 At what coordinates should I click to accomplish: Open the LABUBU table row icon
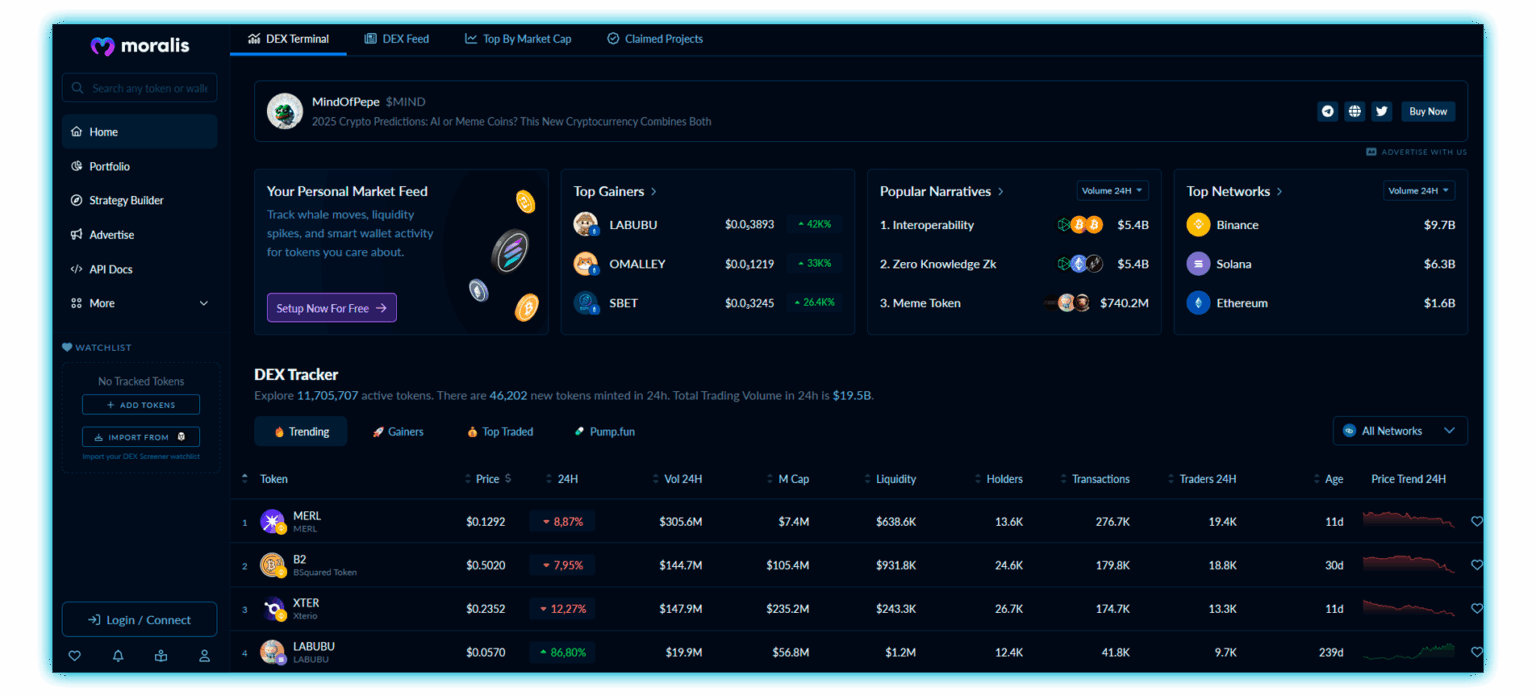(x=273, y=653)
